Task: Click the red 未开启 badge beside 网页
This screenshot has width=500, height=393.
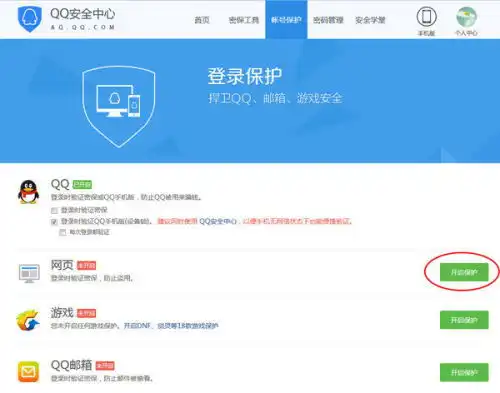Action: [86, 265]
